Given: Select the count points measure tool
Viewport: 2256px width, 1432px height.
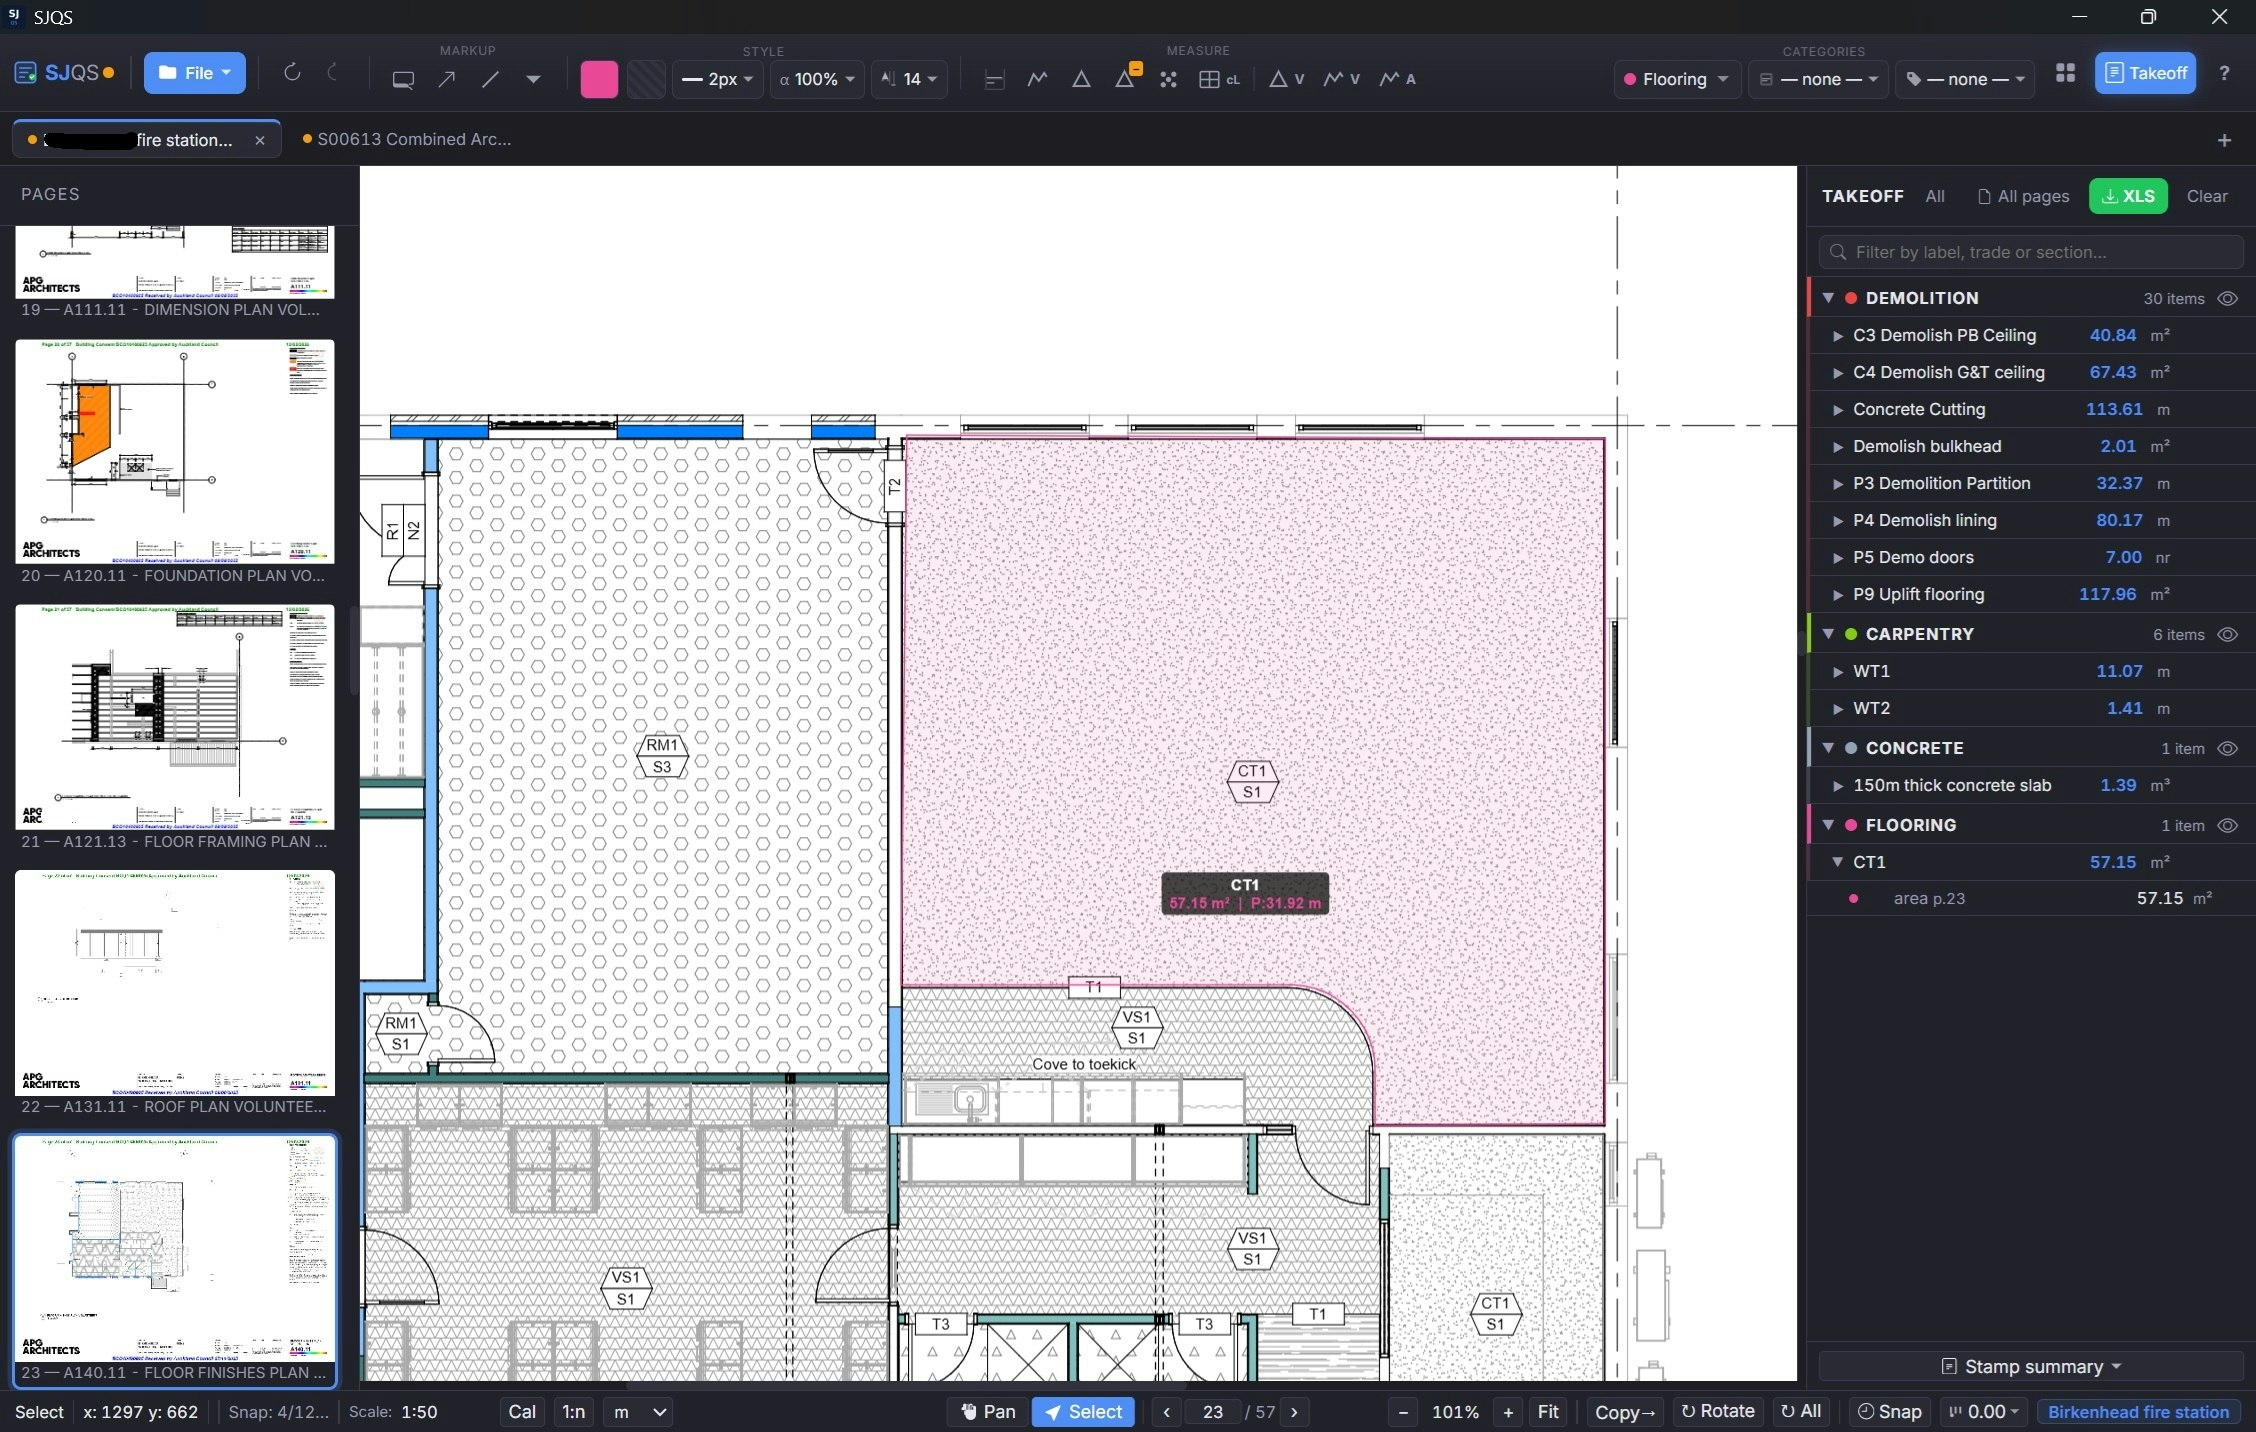Looking at the screenshot, I should coord(1168,79).
